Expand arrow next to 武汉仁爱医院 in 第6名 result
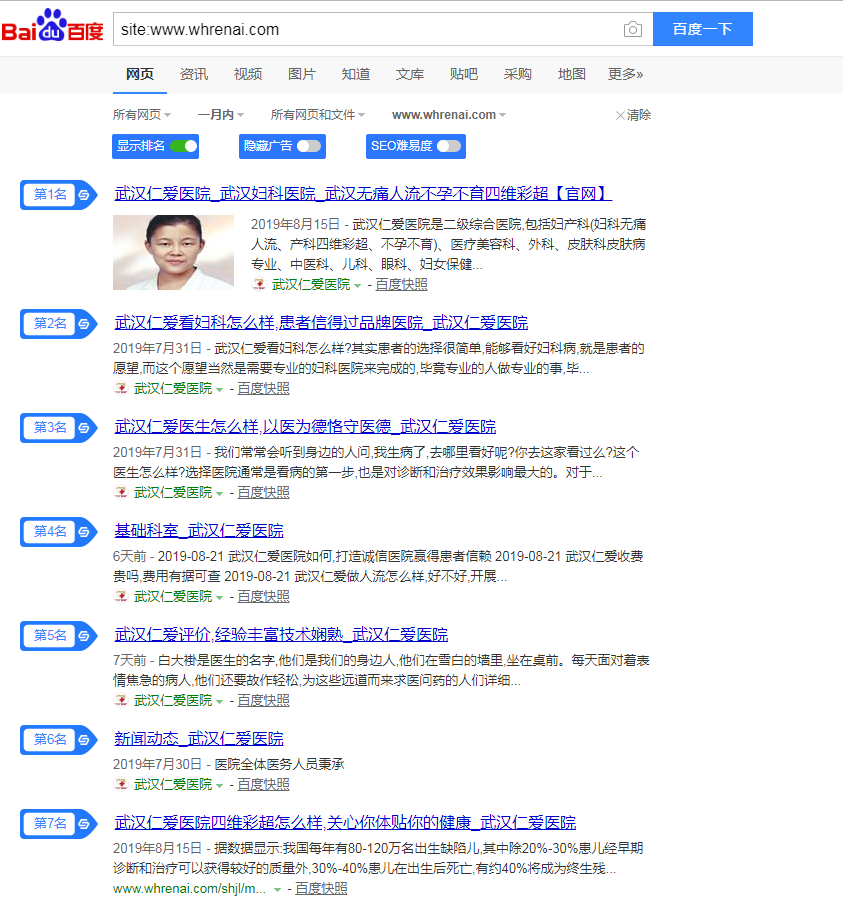Image resolution: width=843 pixels, height=911 pixels. 219,786
